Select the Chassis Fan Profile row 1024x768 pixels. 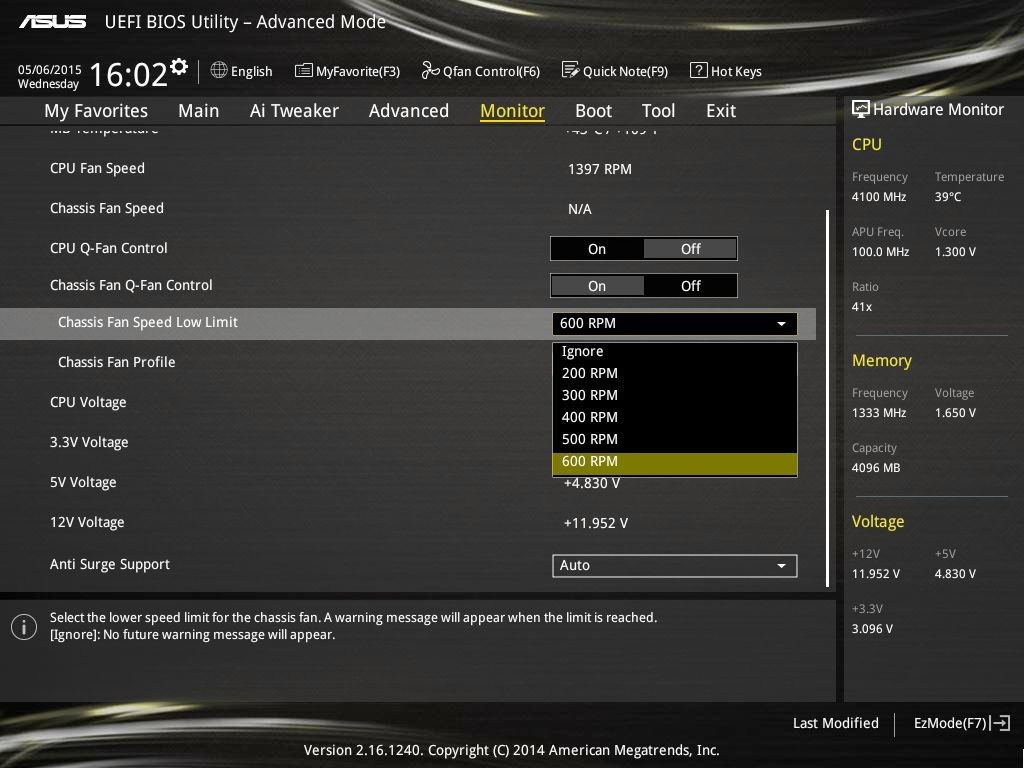(408, 362)
